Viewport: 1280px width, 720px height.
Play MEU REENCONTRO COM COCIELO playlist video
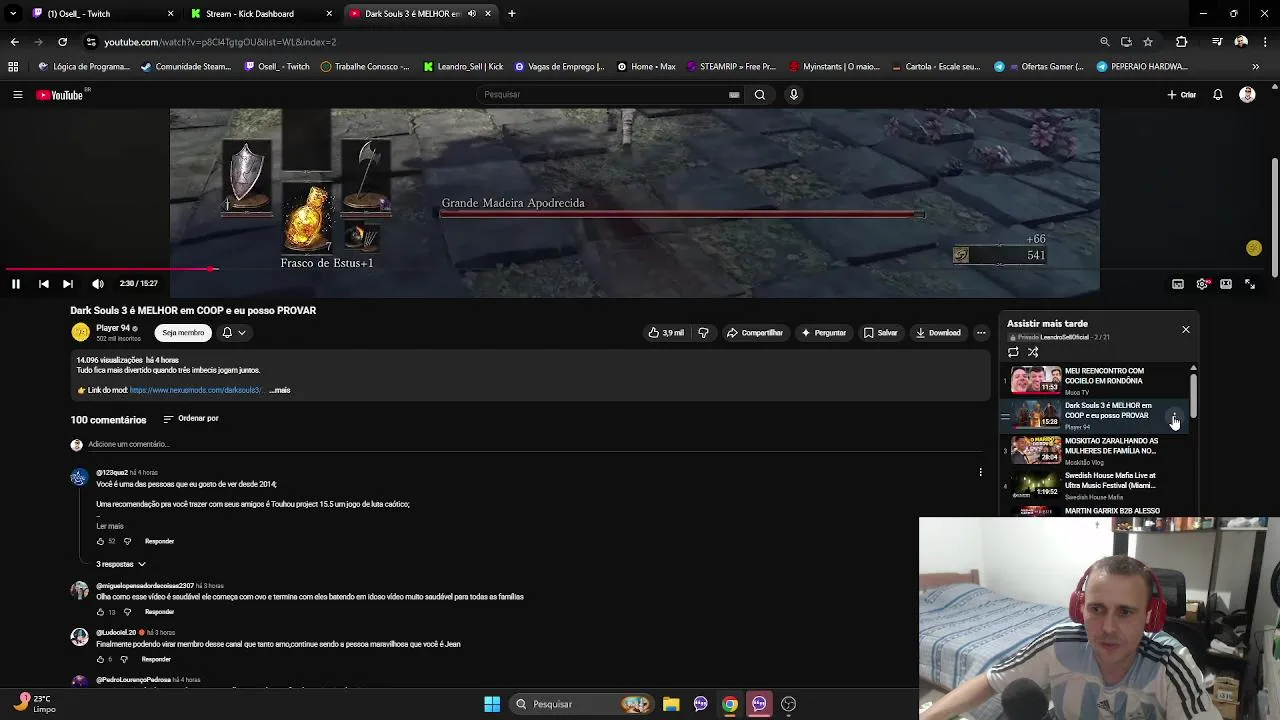click(x=1090, y=380)
